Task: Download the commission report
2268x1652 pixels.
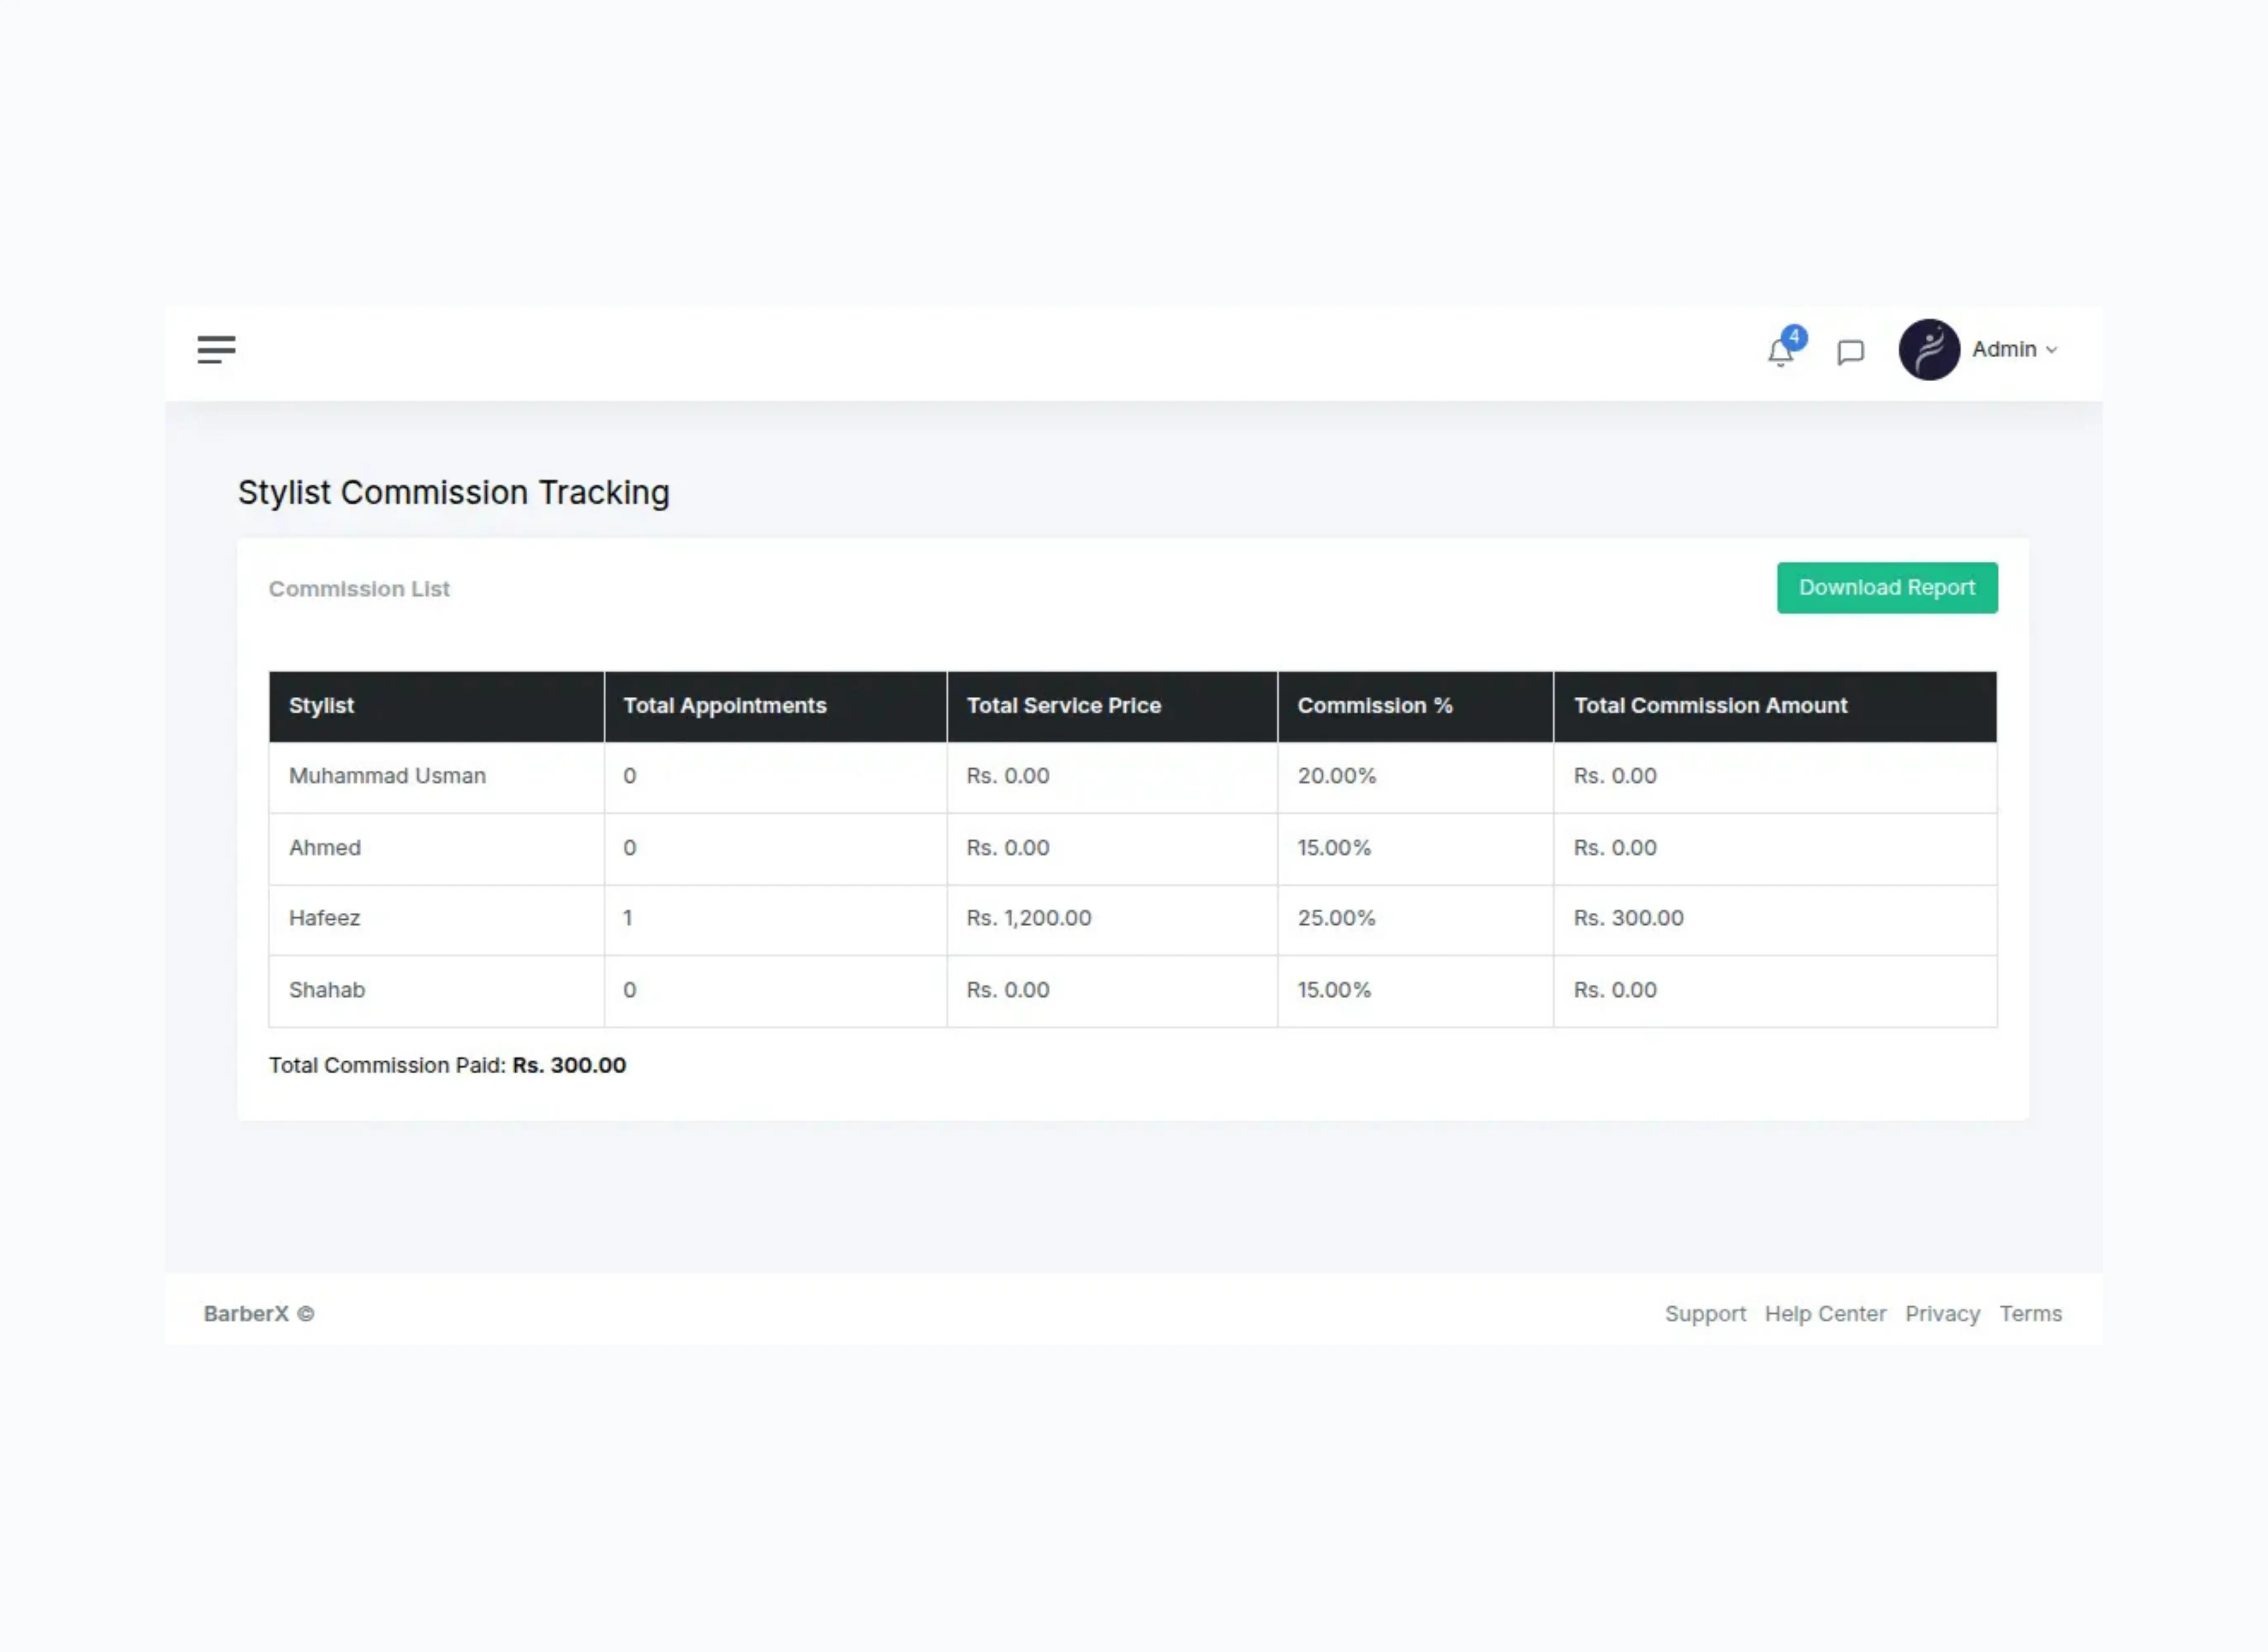Action: click(x=1887, y=588)
